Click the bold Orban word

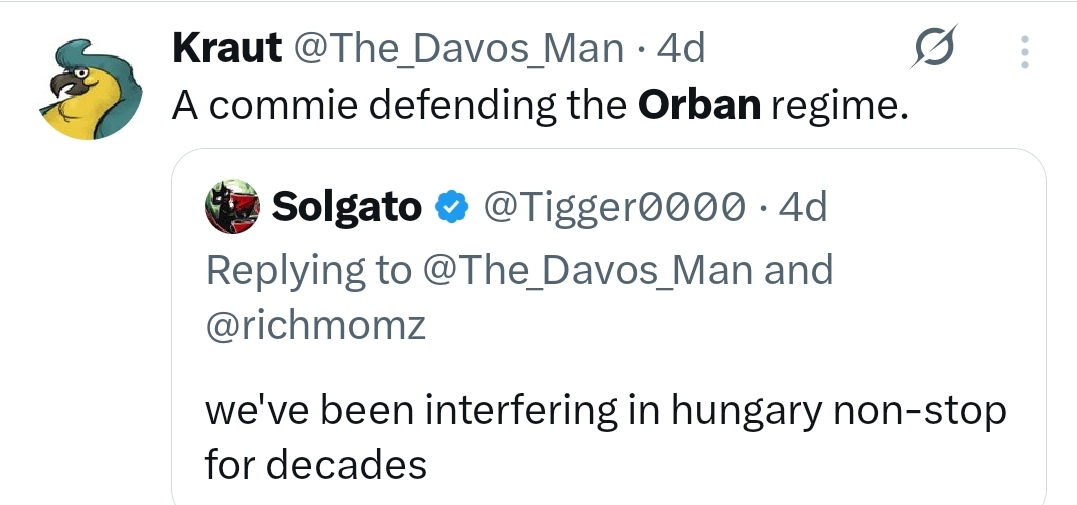click(x=699, y=104)
